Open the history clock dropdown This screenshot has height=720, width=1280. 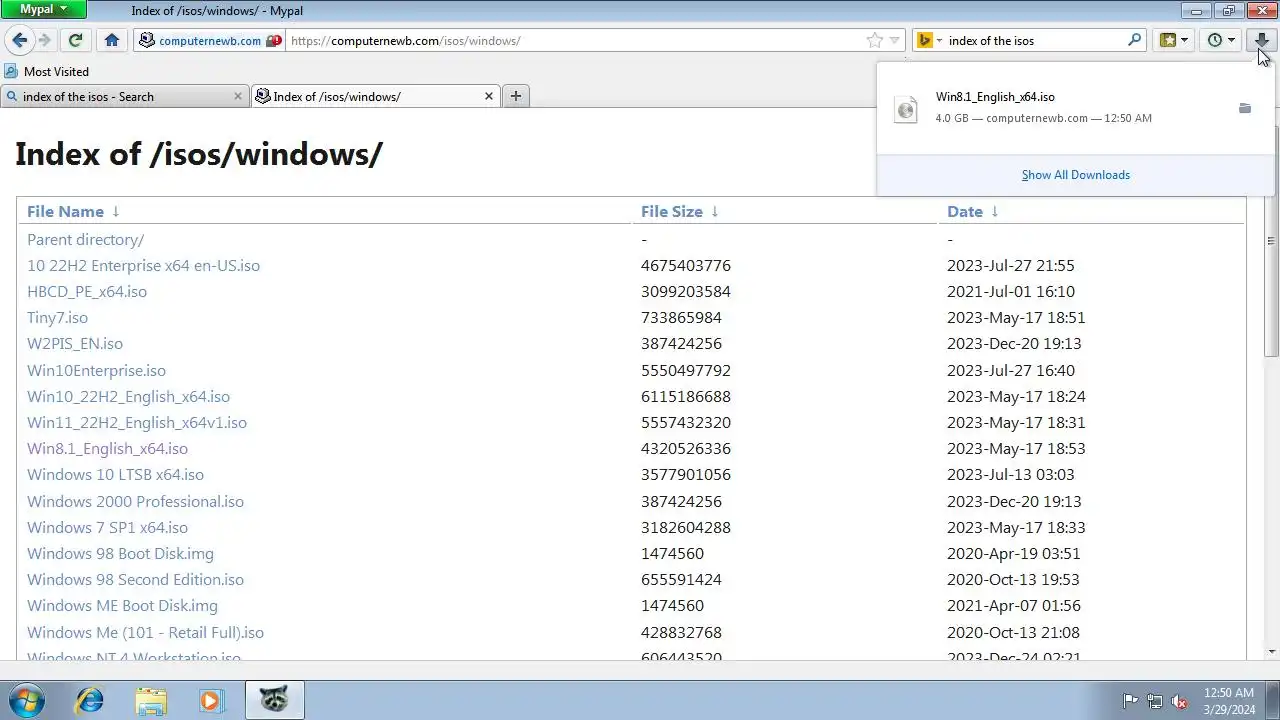tap(1221, 40)
